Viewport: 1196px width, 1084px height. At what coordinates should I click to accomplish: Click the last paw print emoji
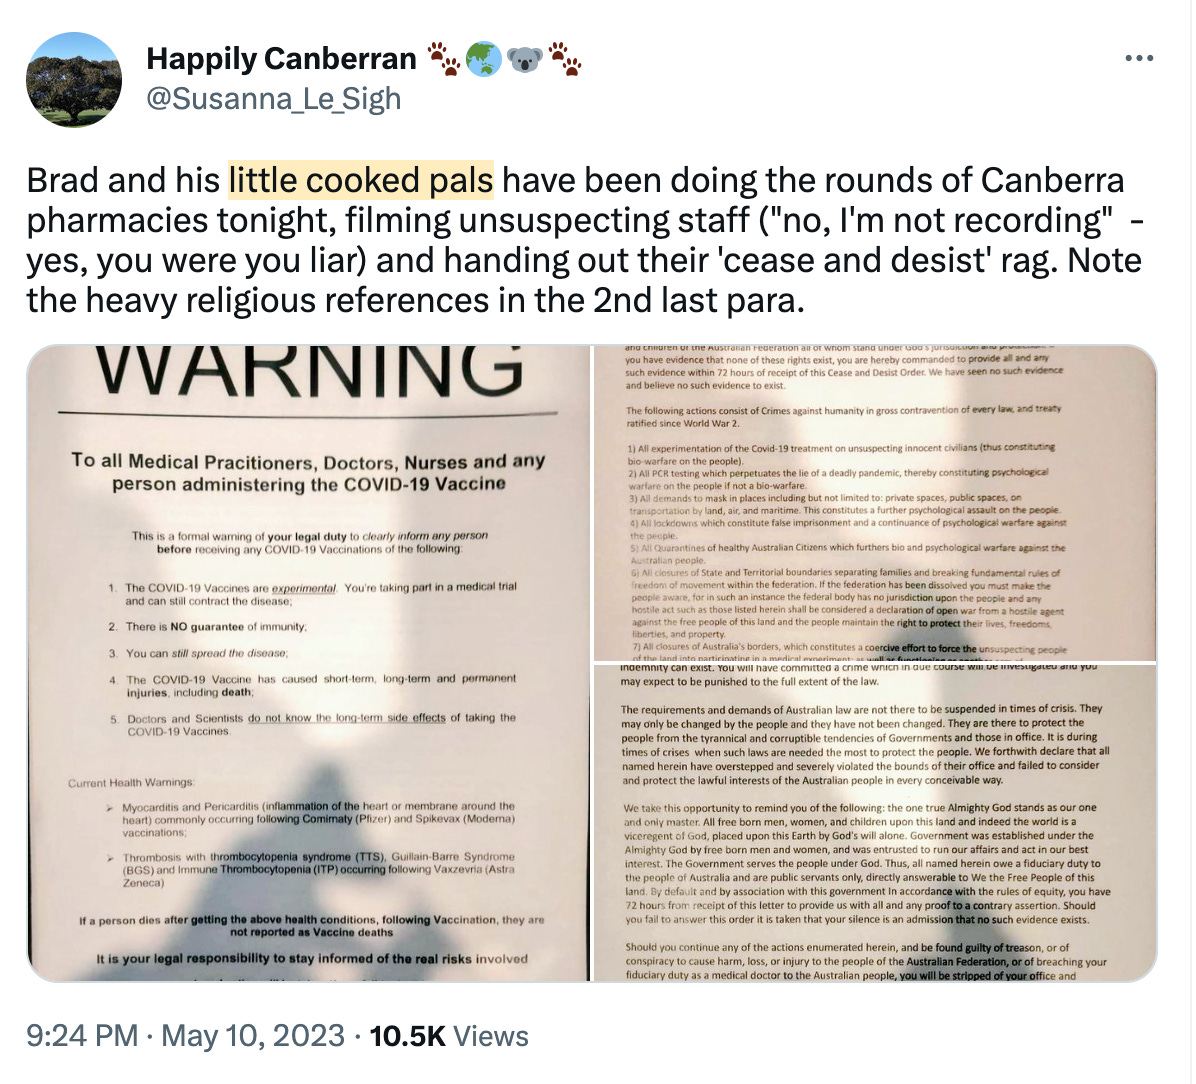(x=564, y=60)
